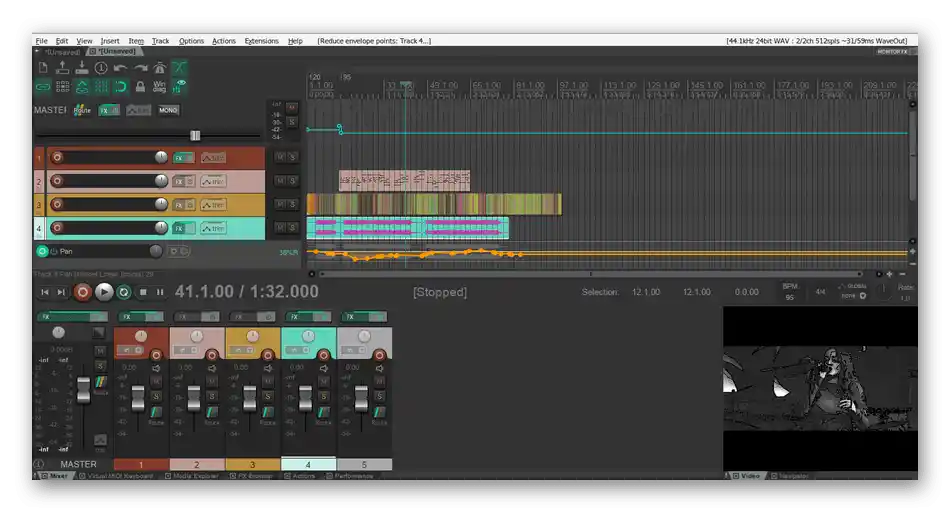Click the master track MONO button
Screen dimensions: 950x512
168,110
